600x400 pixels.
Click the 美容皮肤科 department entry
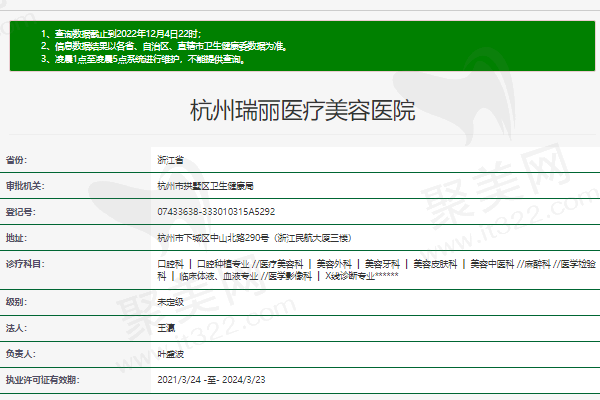click(x=435, y=264)
